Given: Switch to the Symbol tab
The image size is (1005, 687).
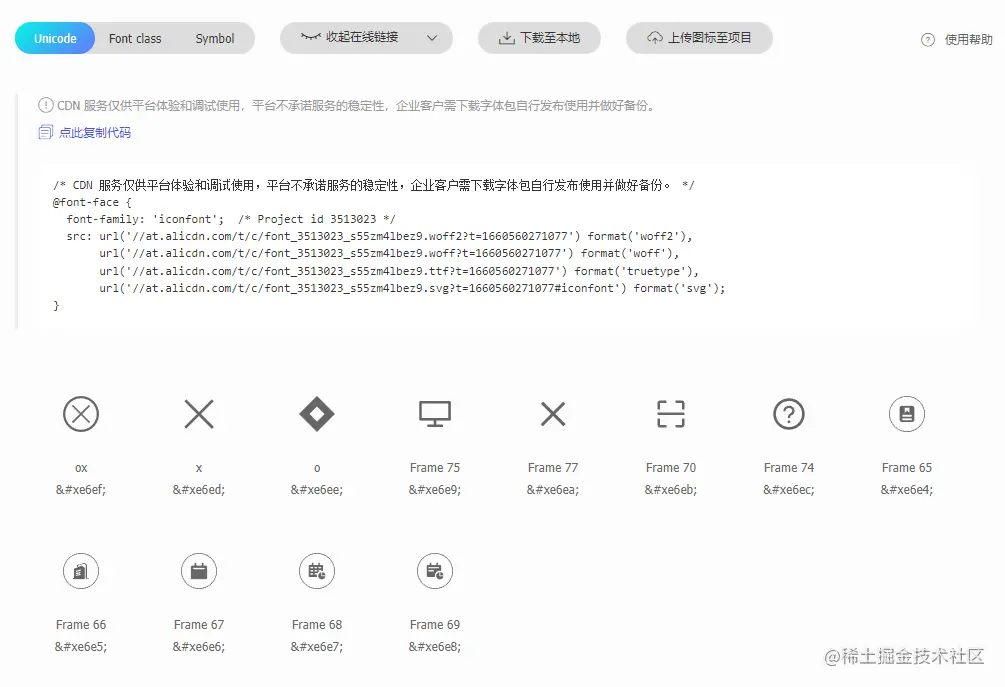Looking at the screenshot, I should (x=215, y=38).
